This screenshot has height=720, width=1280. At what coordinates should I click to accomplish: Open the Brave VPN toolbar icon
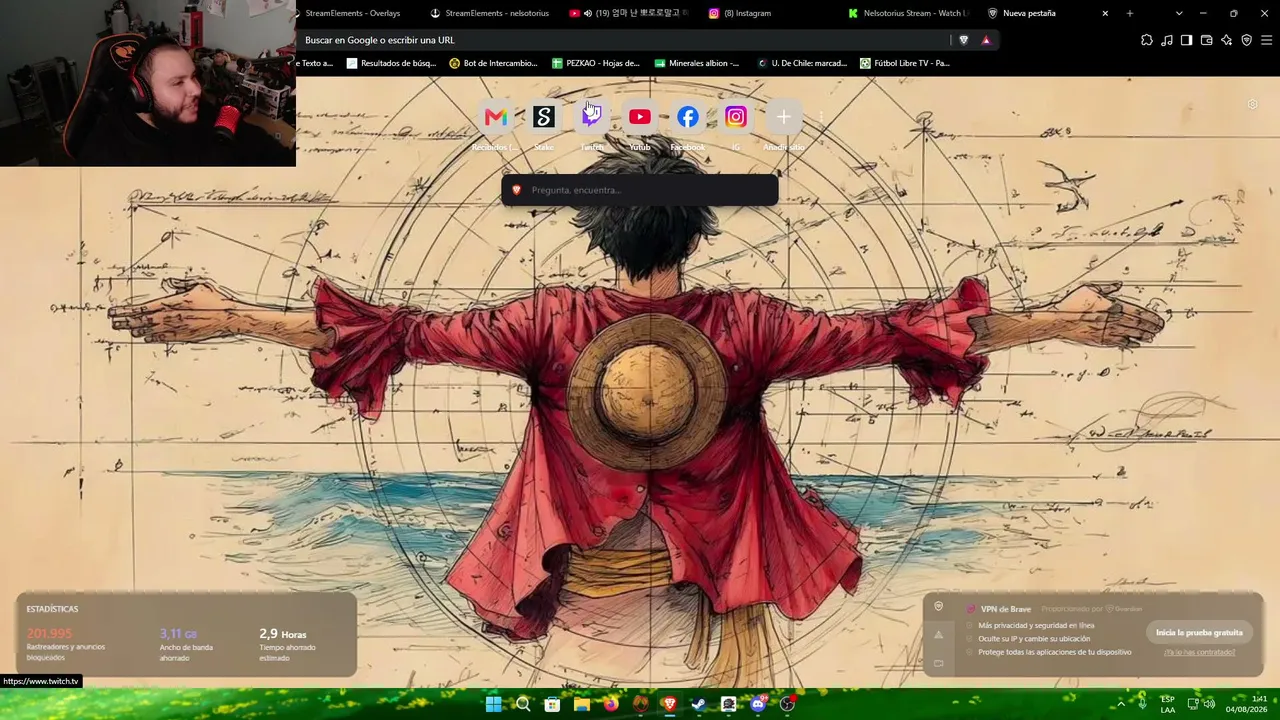tap(1247, 40)
